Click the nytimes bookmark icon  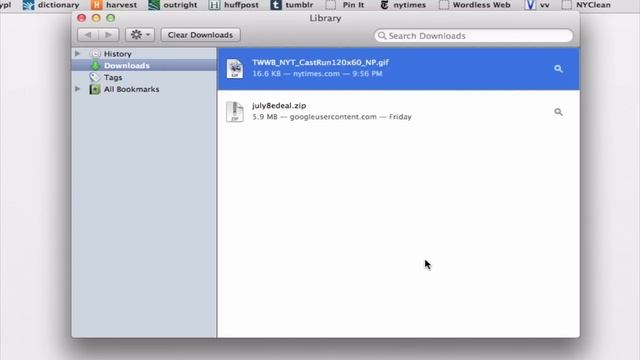click(384, 5)
